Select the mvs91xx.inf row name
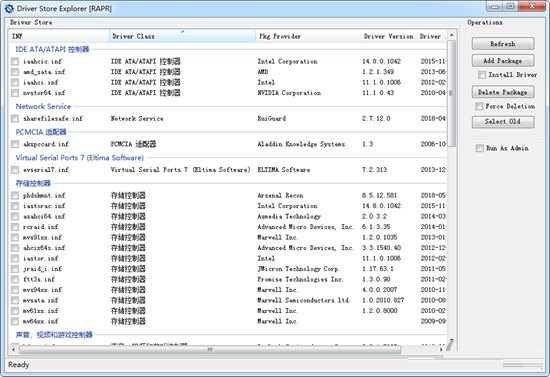 [x=42, y=237]
